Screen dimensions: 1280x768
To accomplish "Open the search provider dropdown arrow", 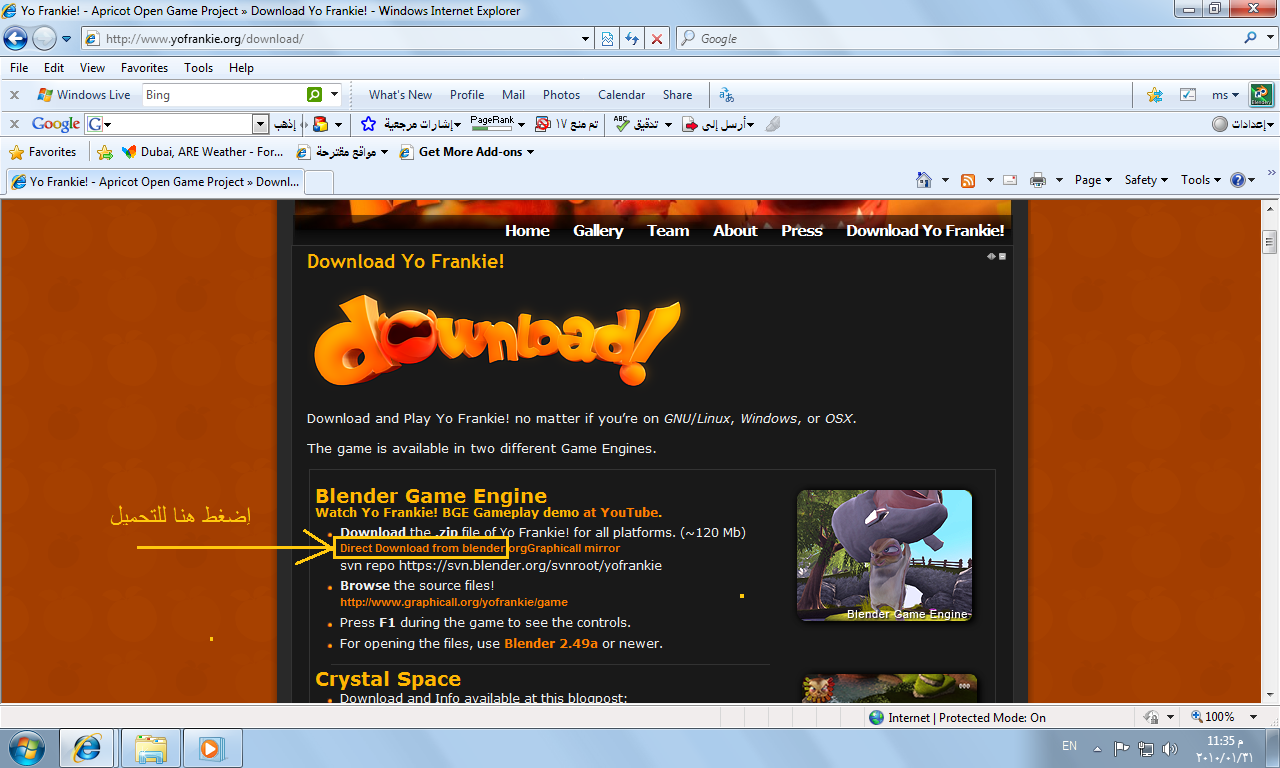I will (1269, 38).
